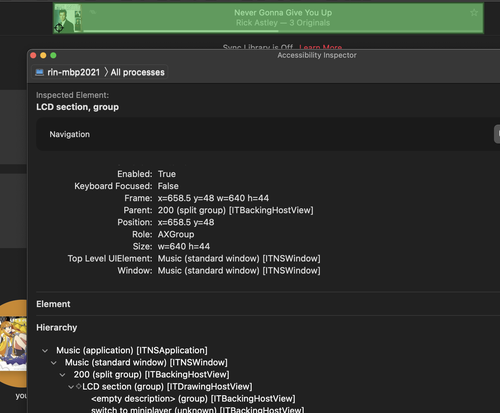Click the Element section header
Viewport: 500px width, 413px height.
(53, 304)
